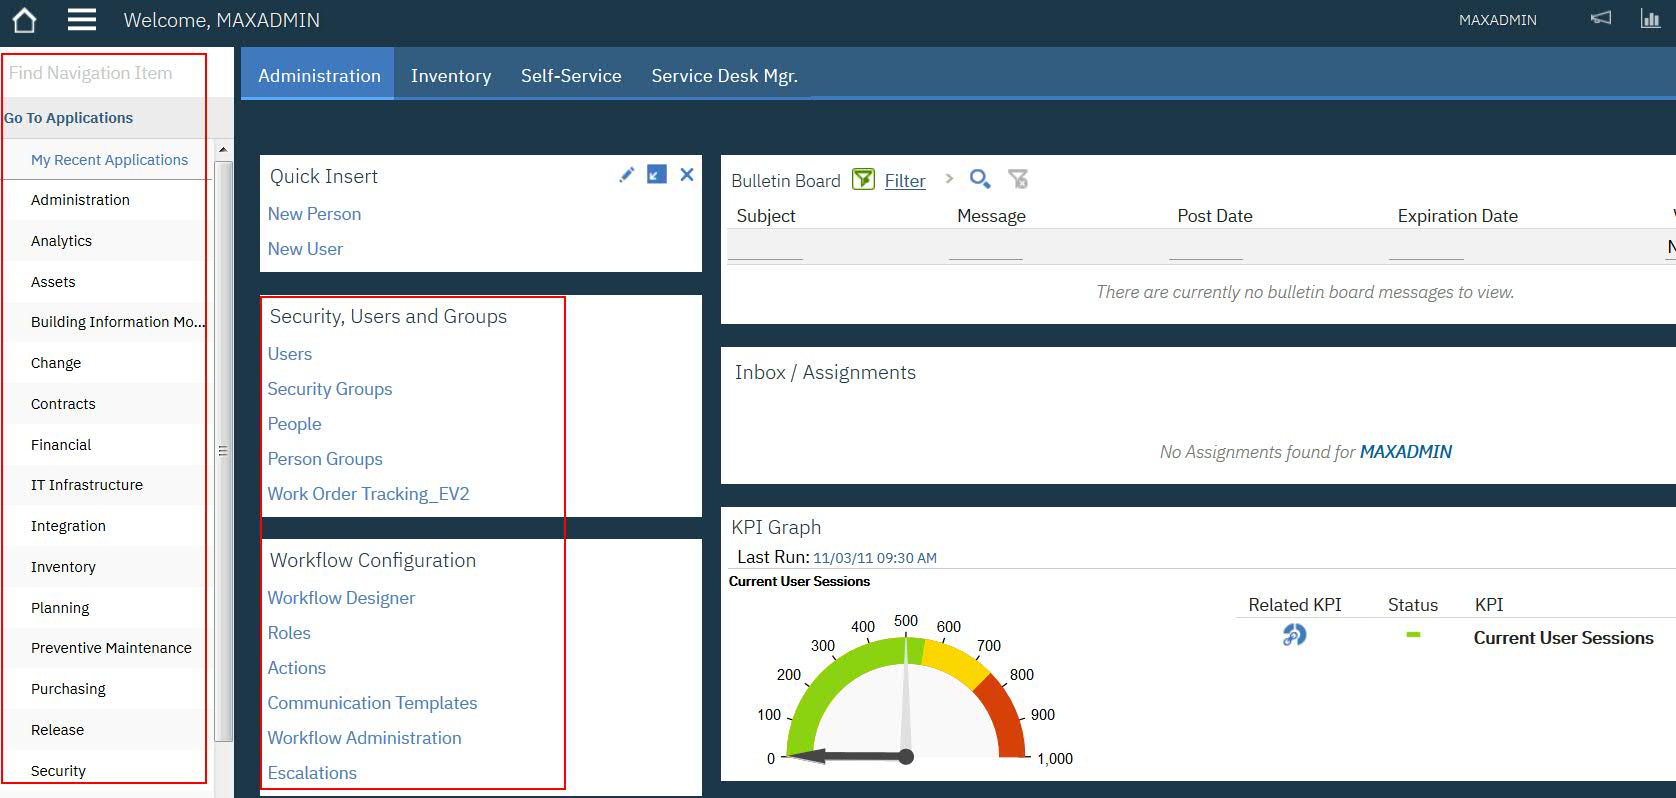Click the Go To Applications heading
1676x798 pixels.
(68, 118)
